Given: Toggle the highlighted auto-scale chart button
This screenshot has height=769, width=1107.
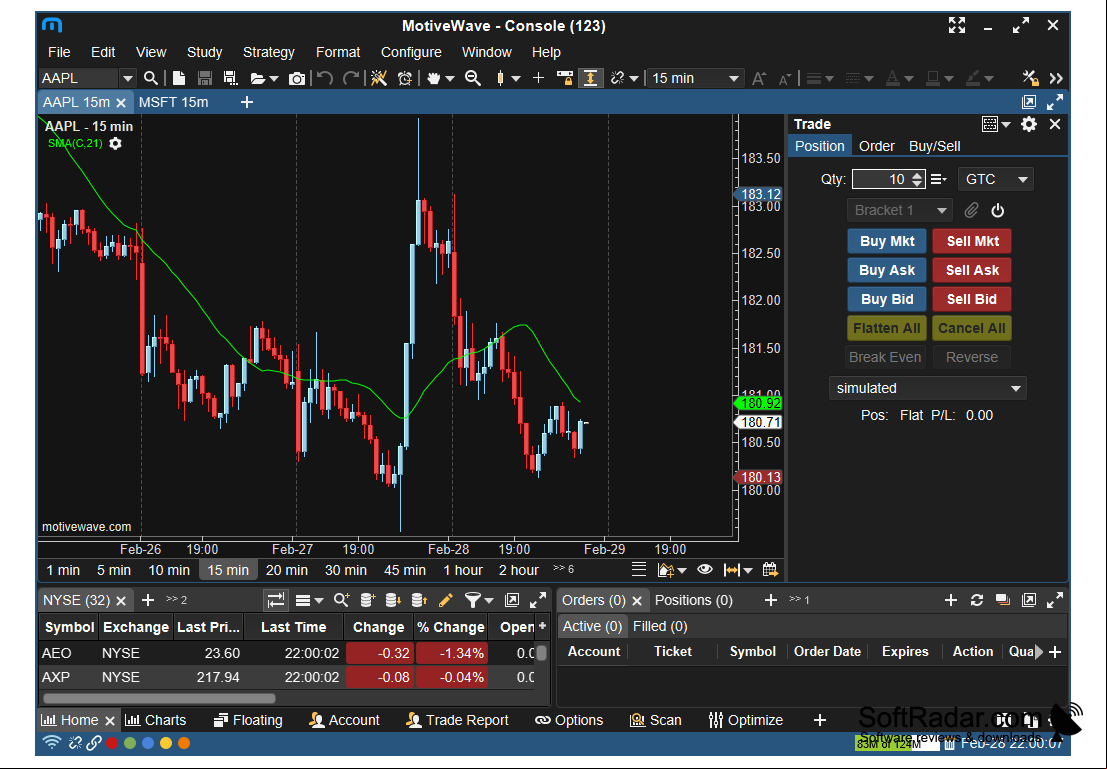Looking at the screenshot, I should click(590, 78).
